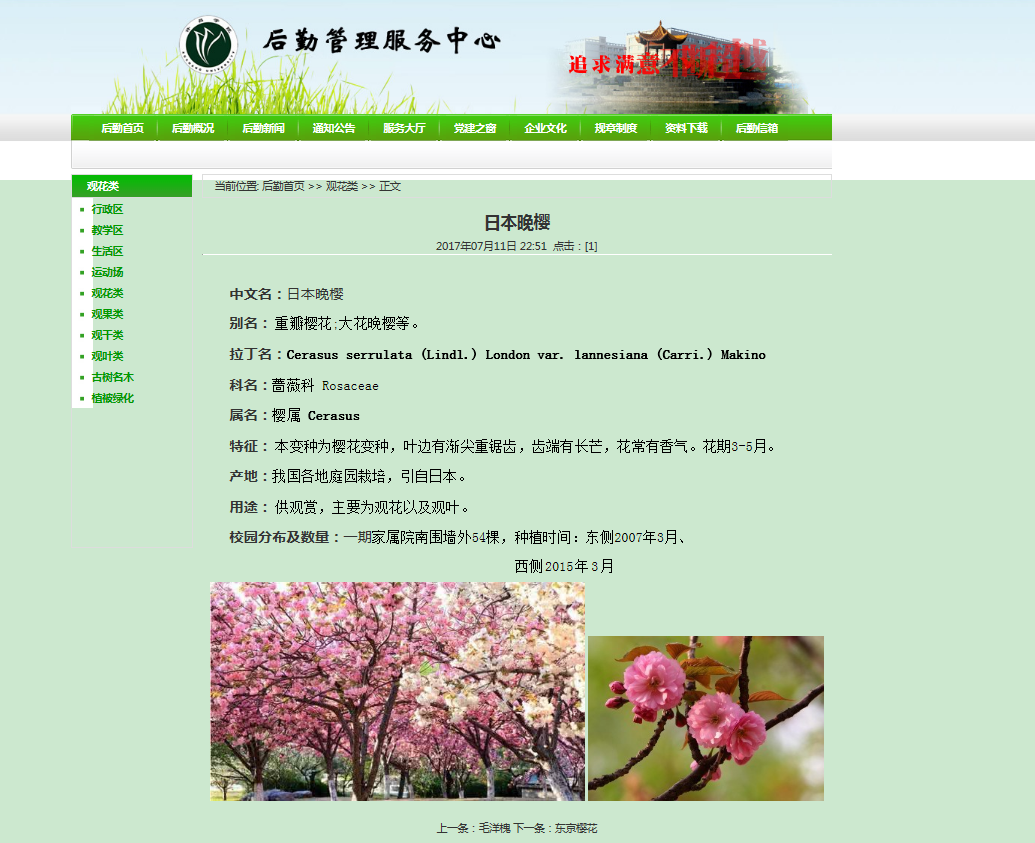Open 后勤新闻 from the green menu bar
This screenshot has width=1035, height=843.
click(263, 128)
